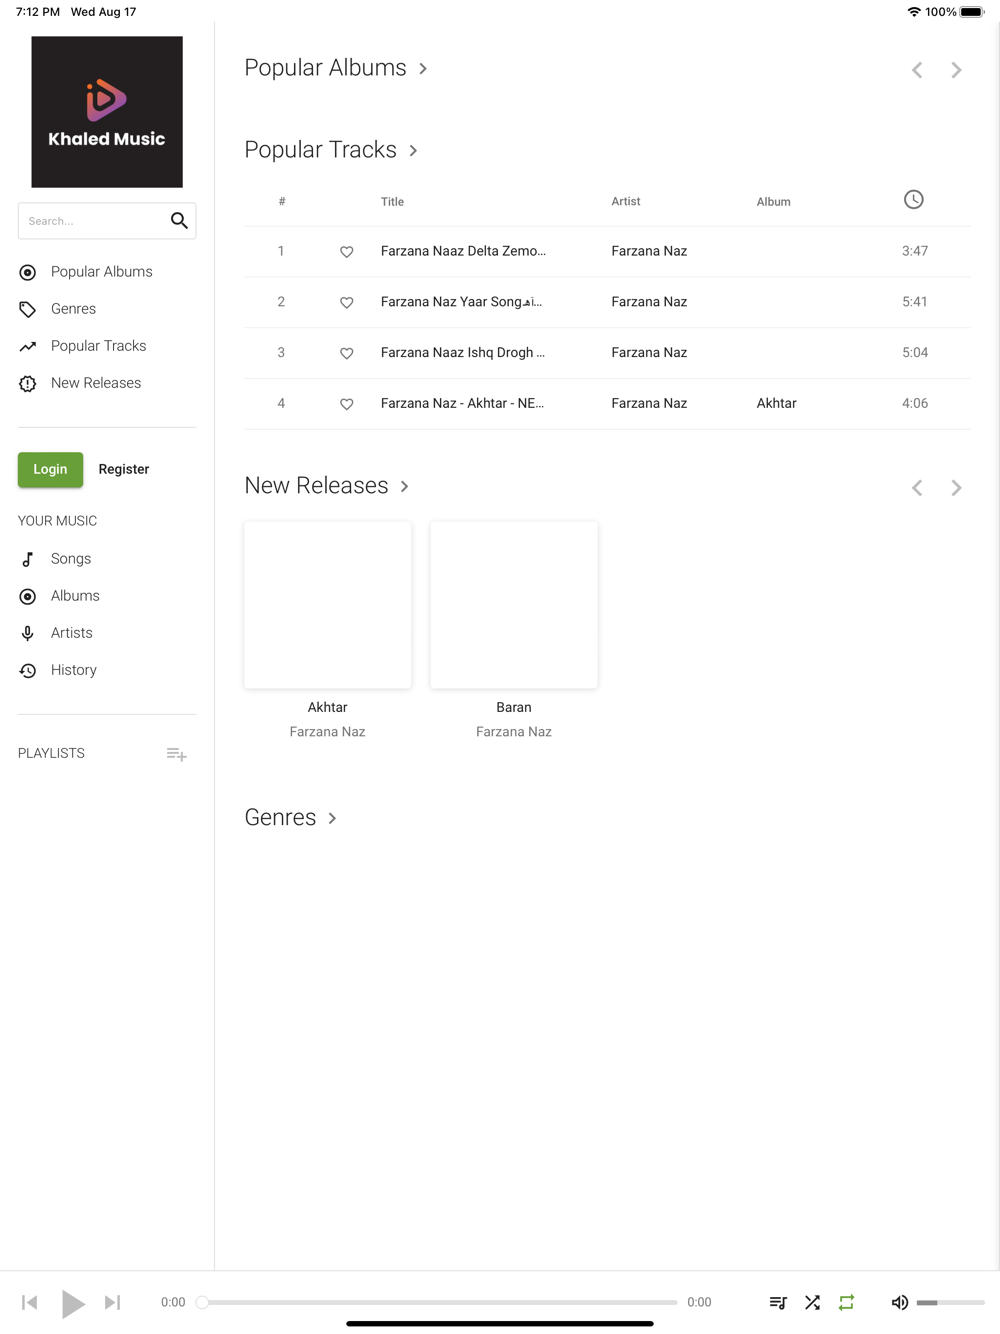This screenshot has height=1334, width=1000.
Task: Go to next page of New Releases
Action: tap(956, 488)
